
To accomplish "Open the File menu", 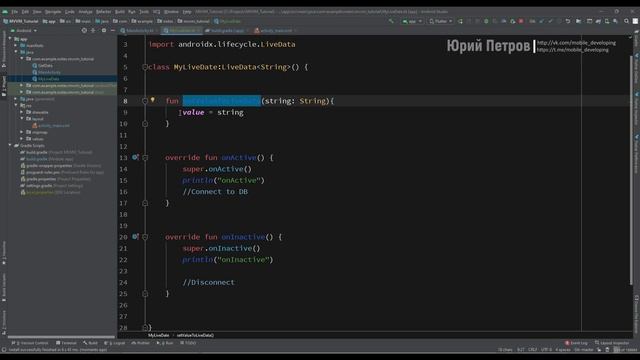I will tap(14, 12).
